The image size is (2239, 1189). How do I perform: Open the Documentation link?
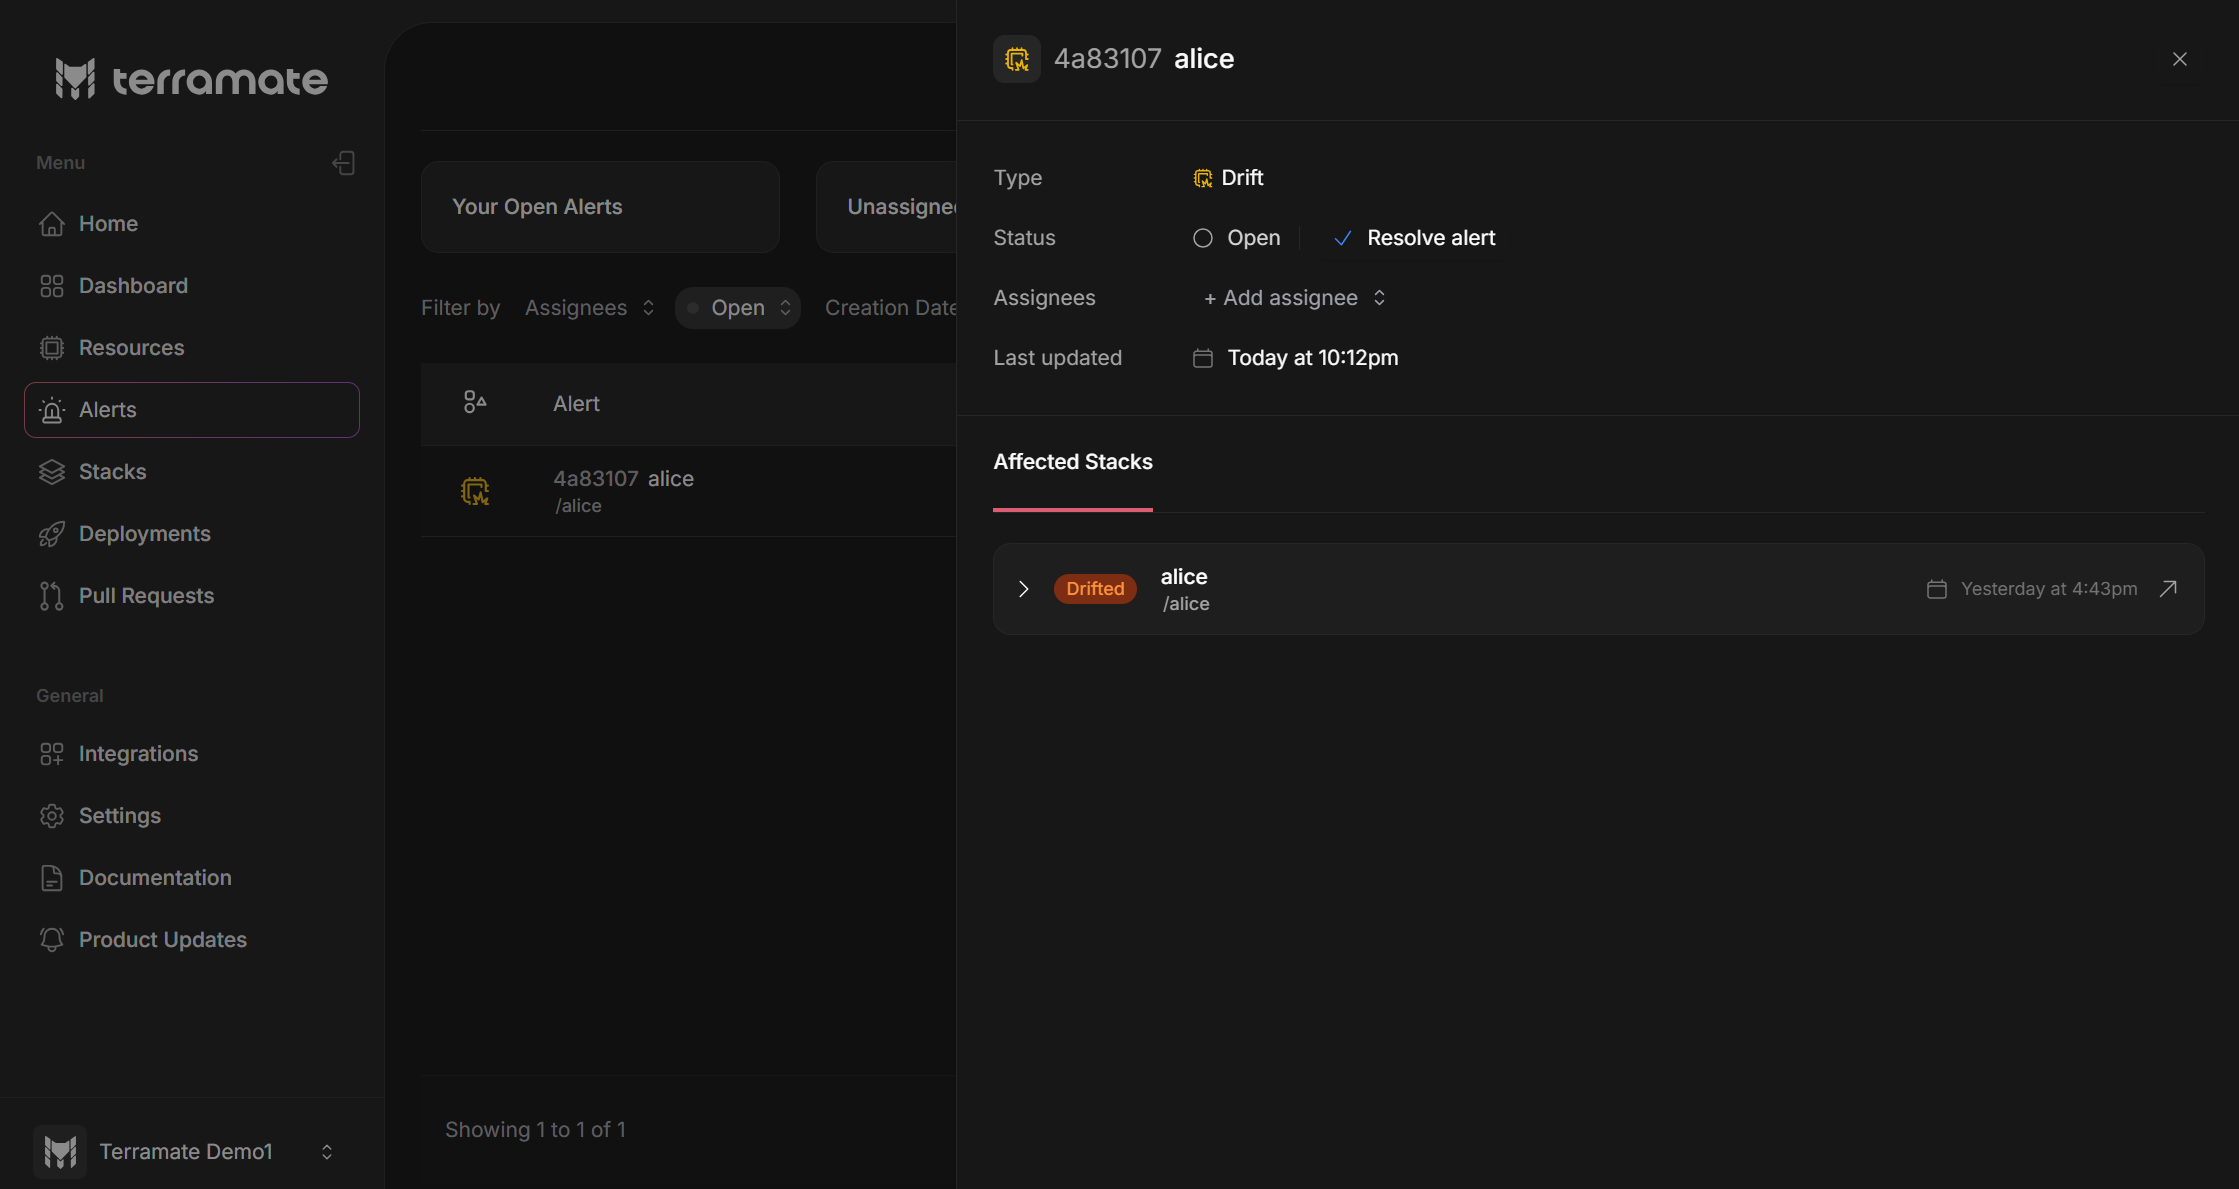(x=155, y=878)
